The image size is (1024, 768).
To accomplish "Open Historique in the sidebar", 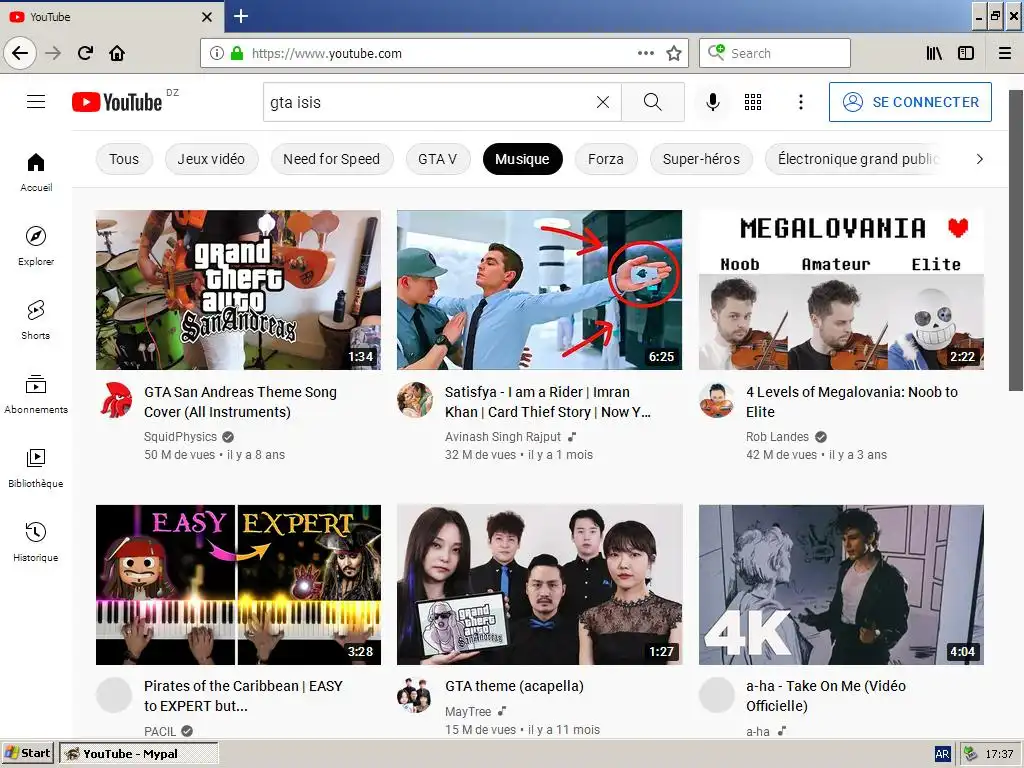I will (x=36, y=541).
